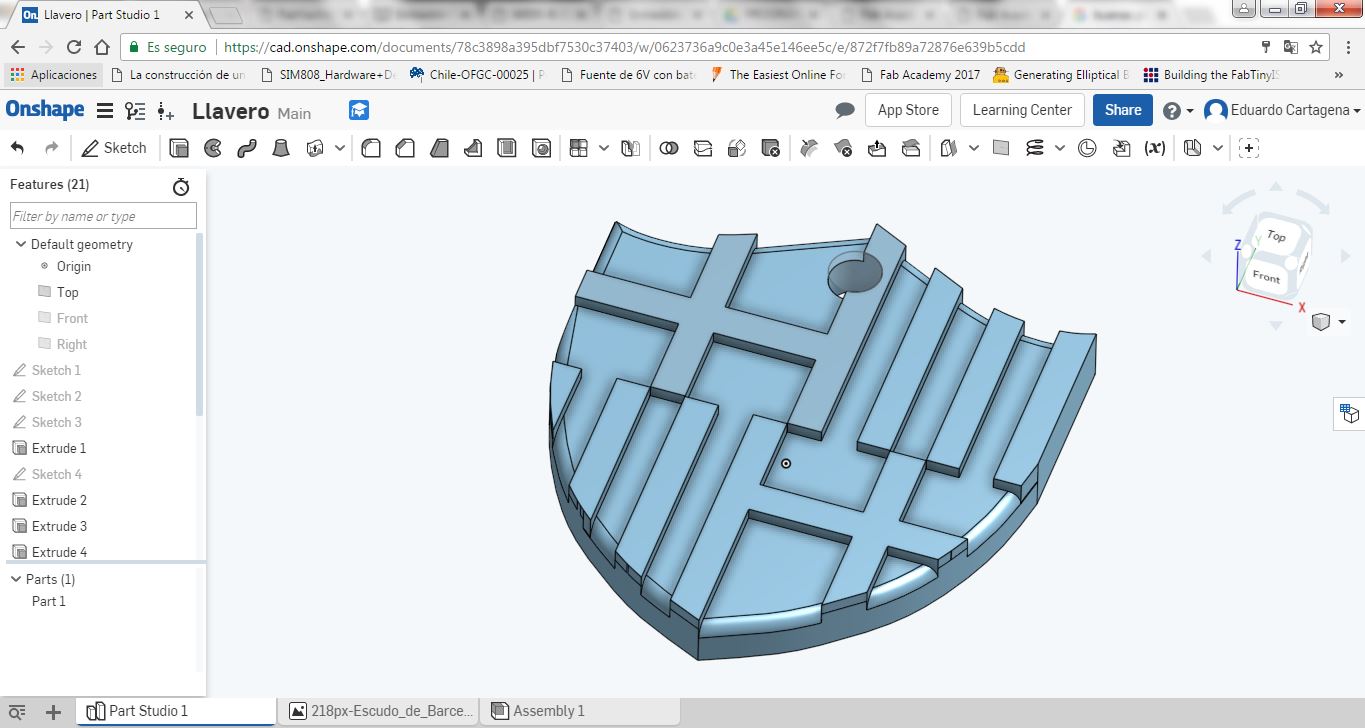Select the Shell tool
The height and width of the screenshot is (728, 1365).
coord(507,148)
